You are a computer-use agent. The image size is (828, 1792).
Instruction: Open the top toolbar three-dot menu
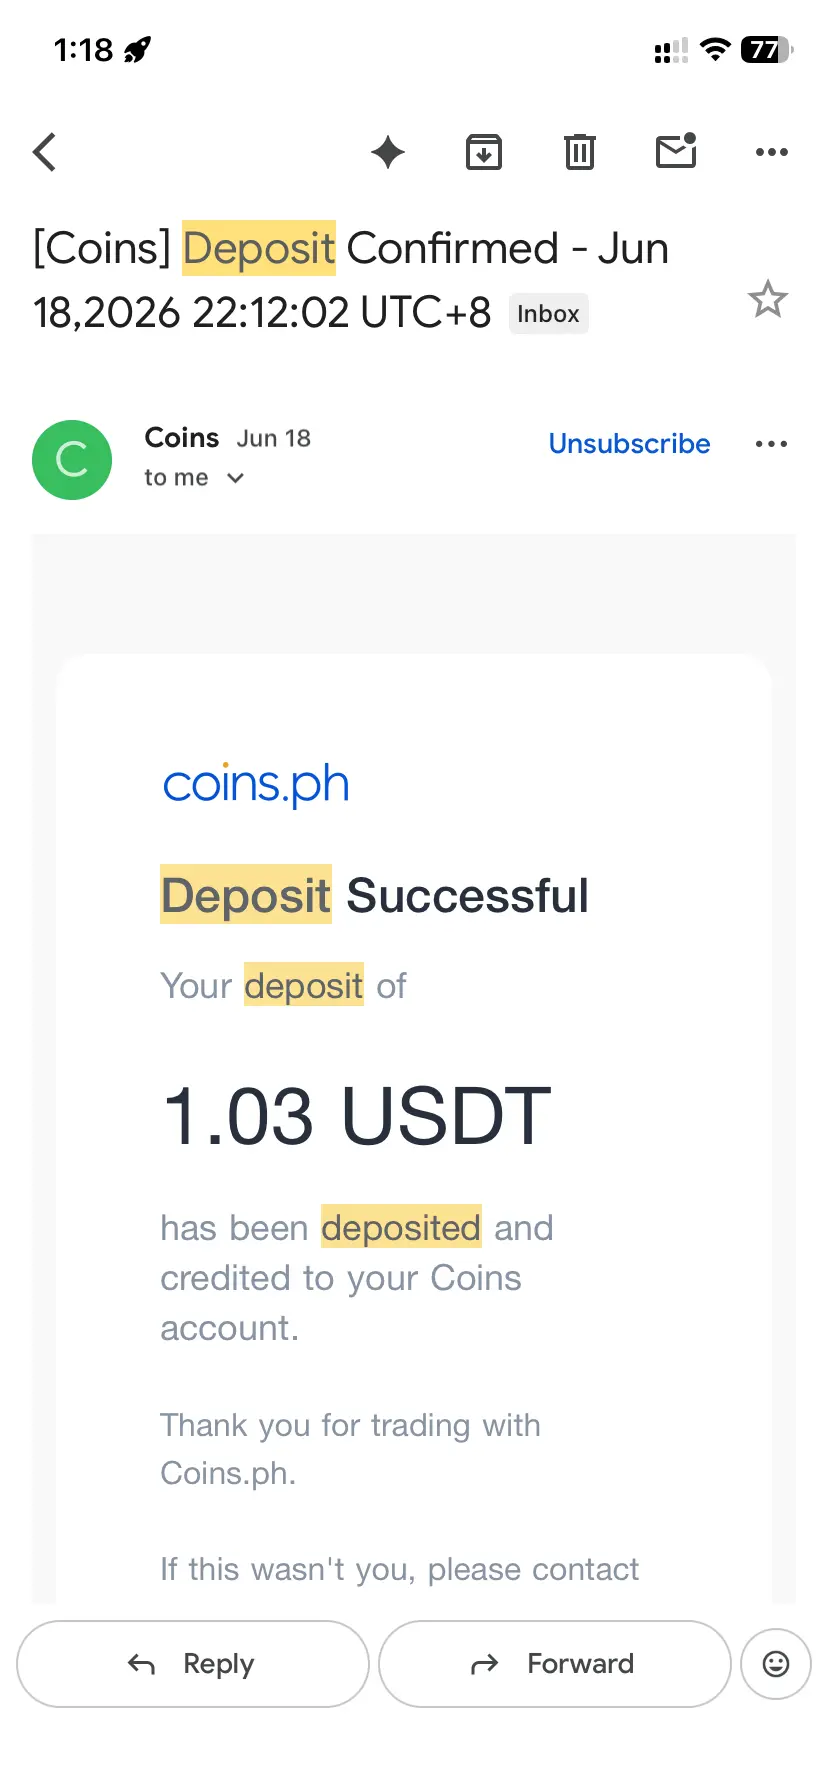[772, 152]
